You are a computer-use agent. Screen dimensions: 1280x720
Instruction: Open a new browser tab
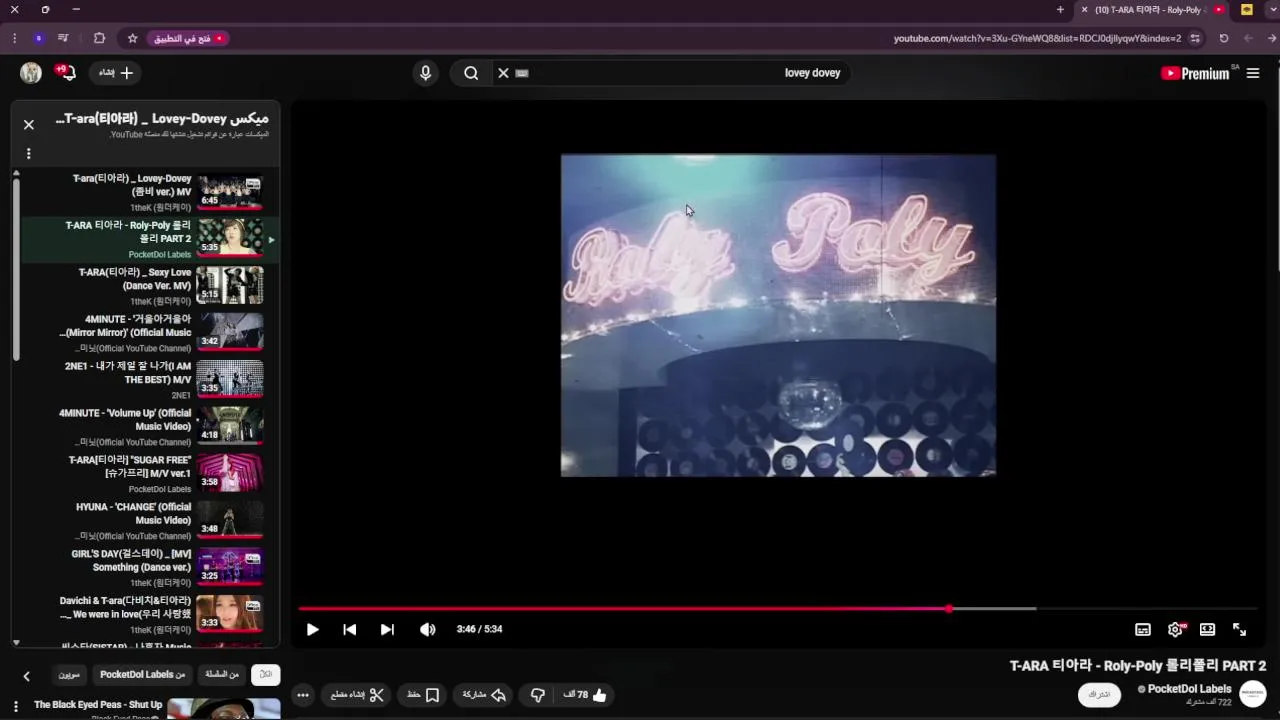point(1060,10)
